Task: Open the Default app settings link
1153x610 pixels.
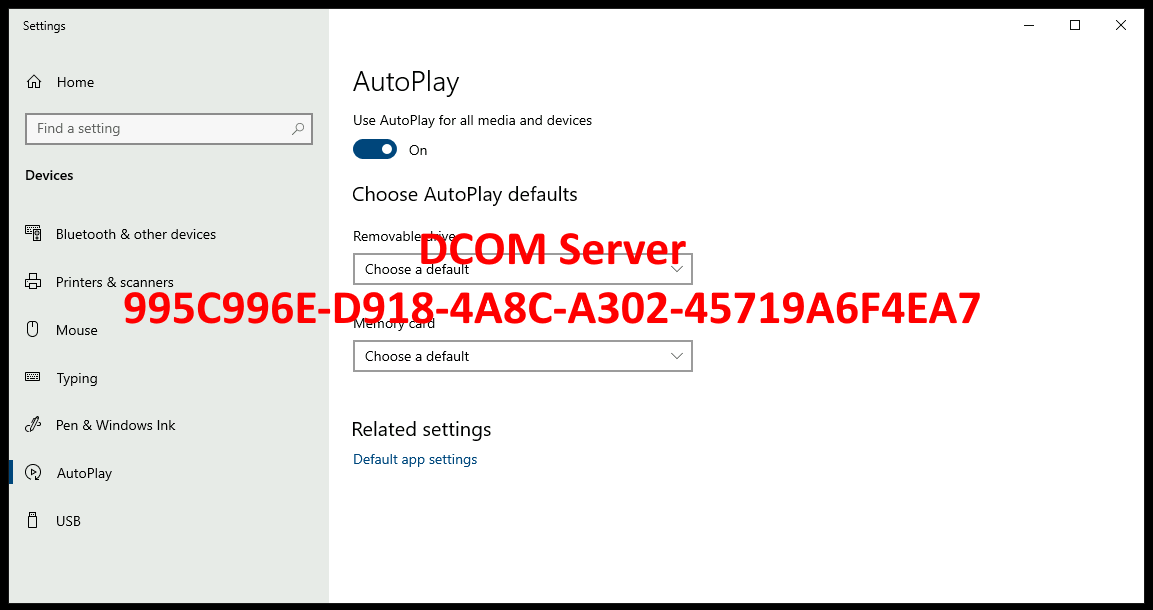Action: point(415,460)
